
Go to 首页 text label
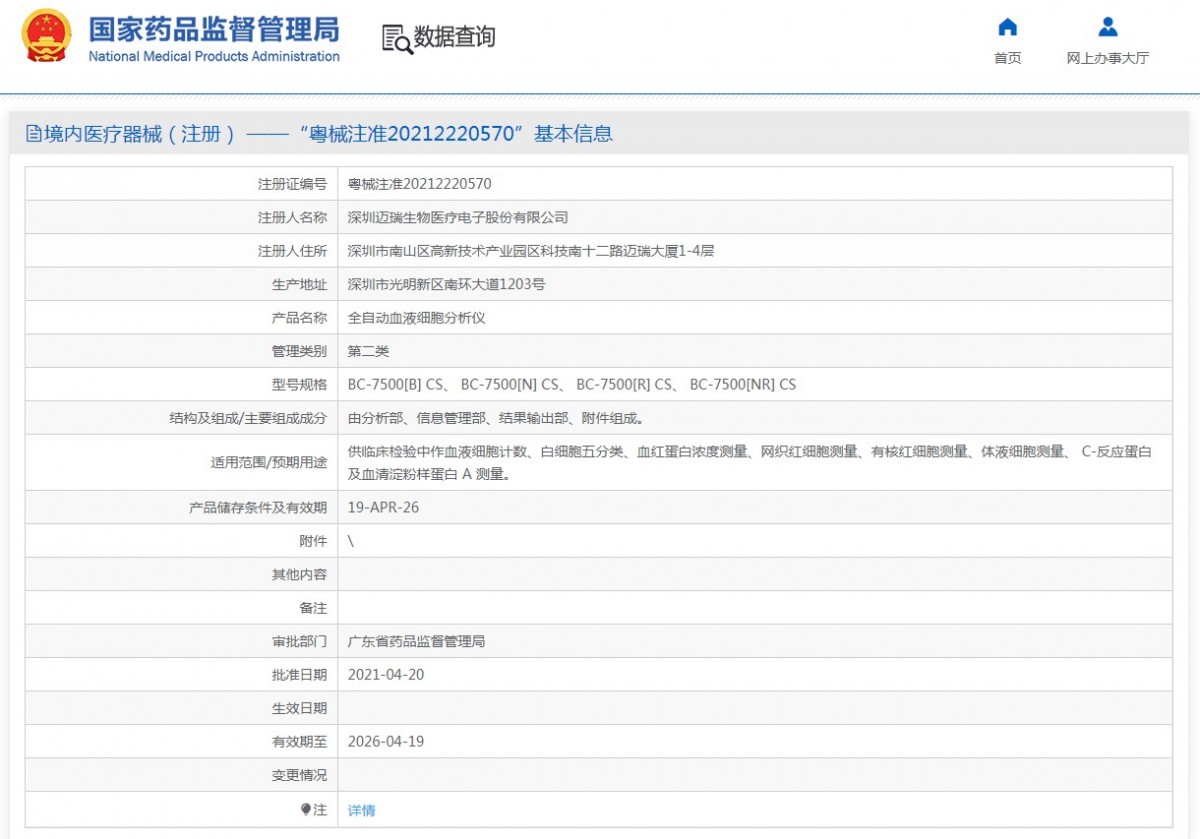(1007, 58)
